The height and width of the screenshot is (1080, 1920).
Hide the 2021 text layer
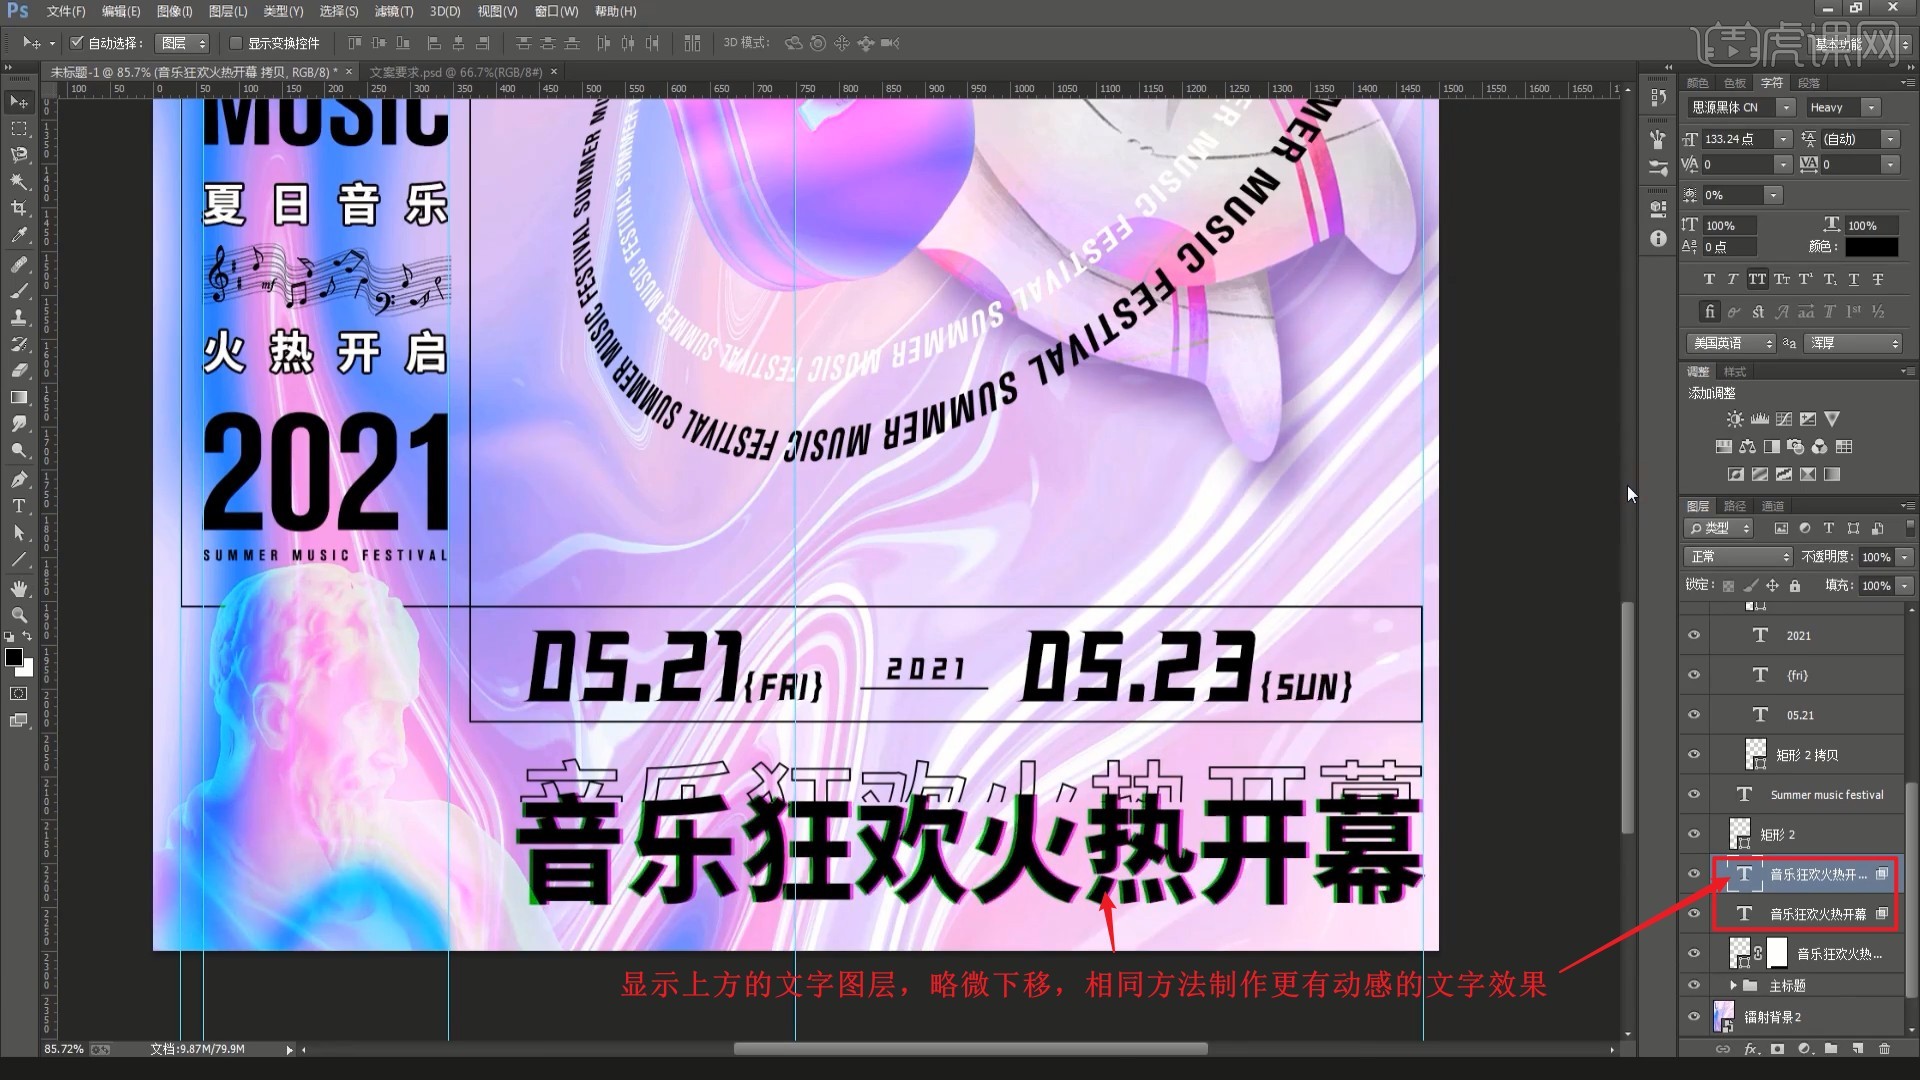(1694, 635)
